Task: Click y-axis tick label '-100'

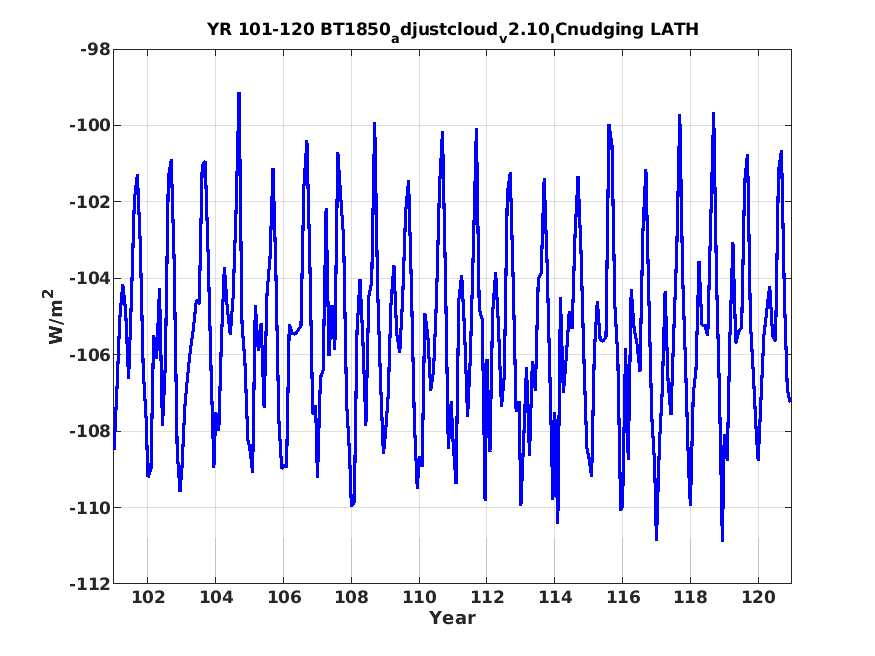Action: point(90,126)
